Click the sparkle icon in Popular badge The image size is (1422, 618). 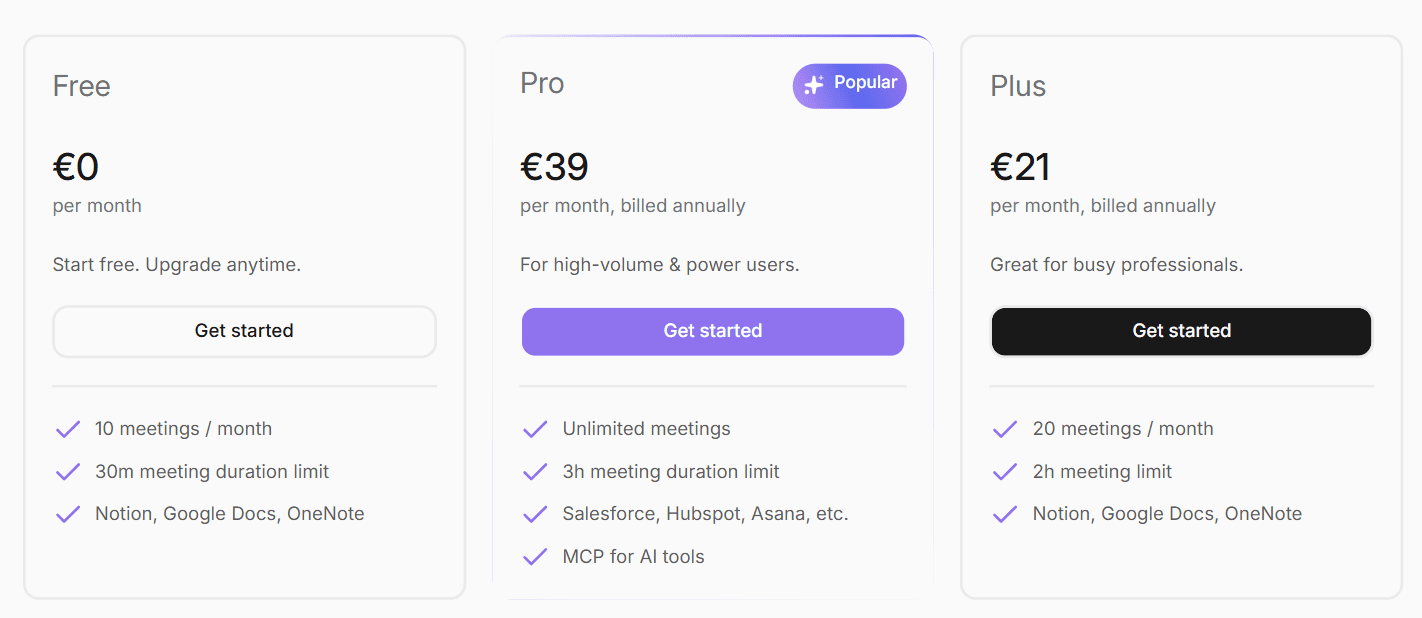[814, 86]
